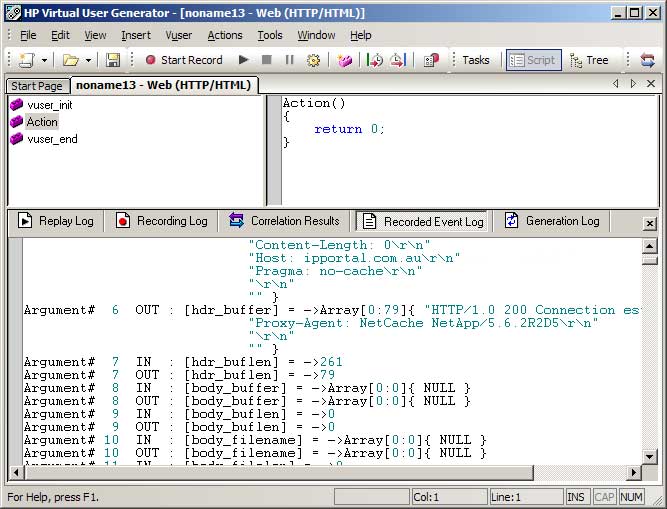Click the 'Host: ipportal.com.au' log line
The height and width of the screenshot is (509, 667).
click(354, 258)
